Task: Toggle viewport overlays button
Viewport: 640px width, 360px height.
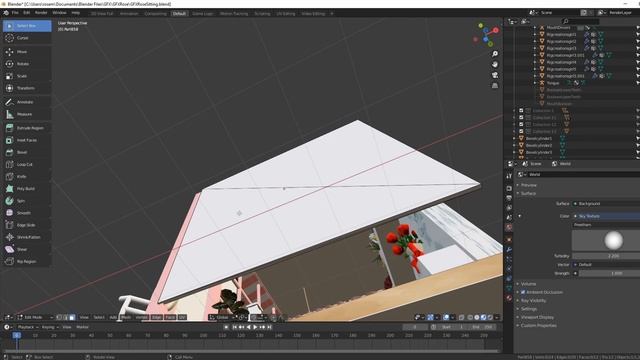Action: pyautogui.click(x=447, y=317)
